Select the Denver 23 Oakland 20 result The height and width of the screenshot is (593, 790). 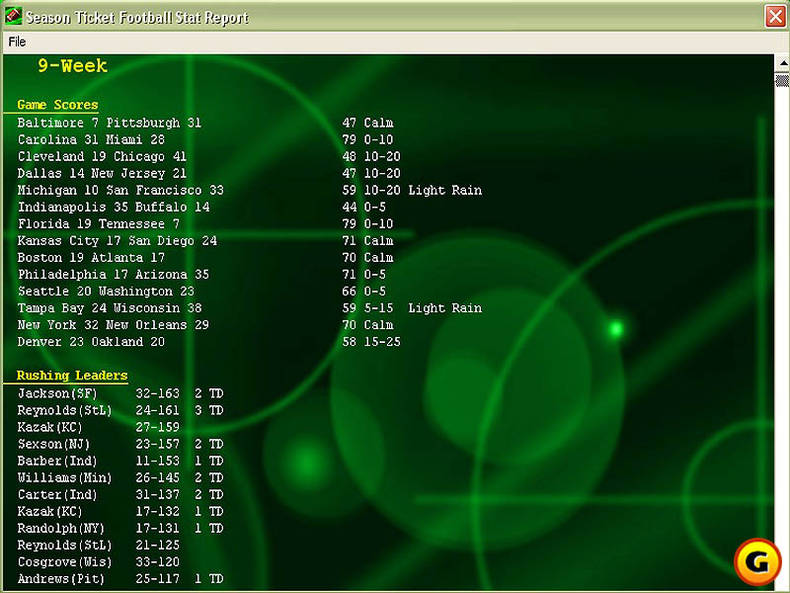[x=91, y=342]
